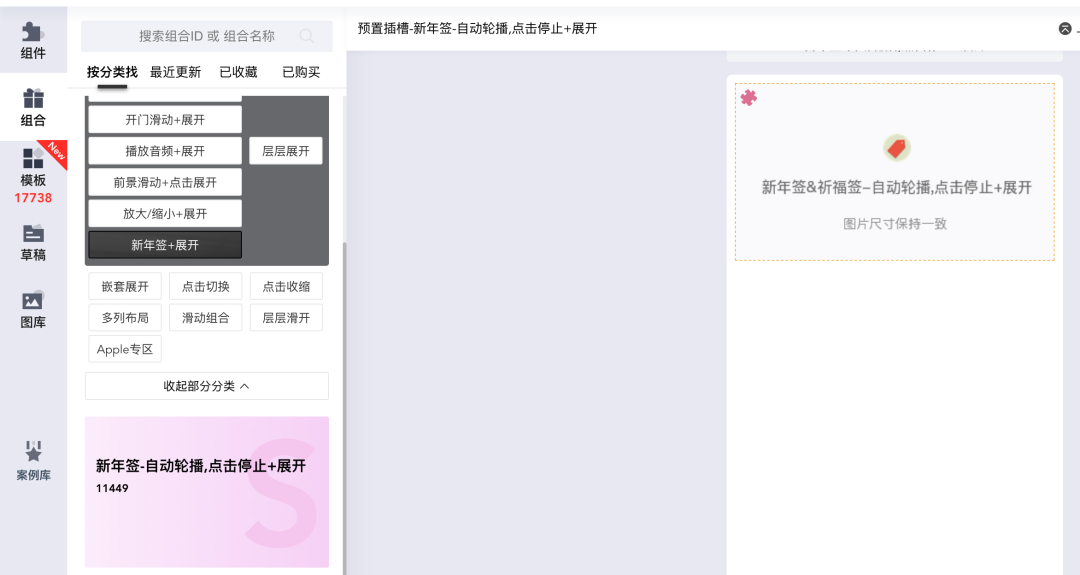Click the round icon in the top right corner
Image resolution: width=1080 pixels, height=575 pixels.
click(1065, 28)
